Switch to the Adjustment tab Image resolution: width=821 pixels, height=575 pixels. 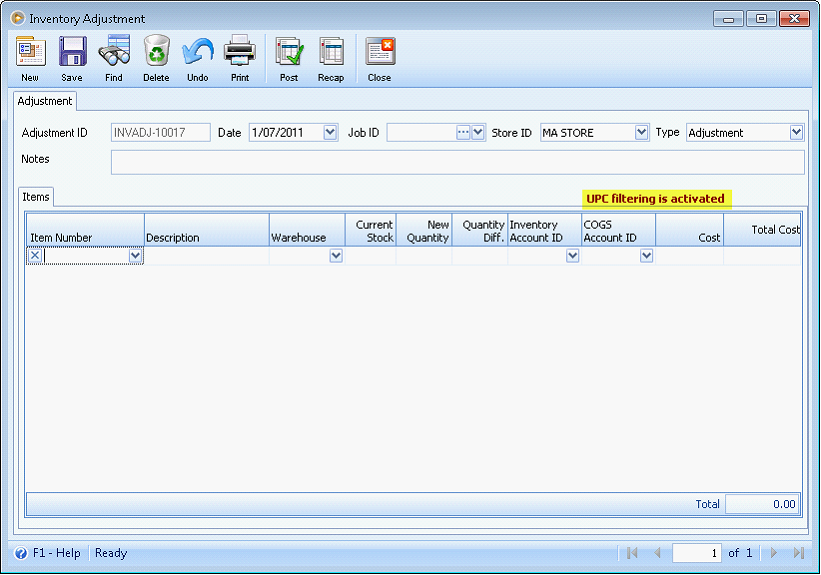point(45,101)
